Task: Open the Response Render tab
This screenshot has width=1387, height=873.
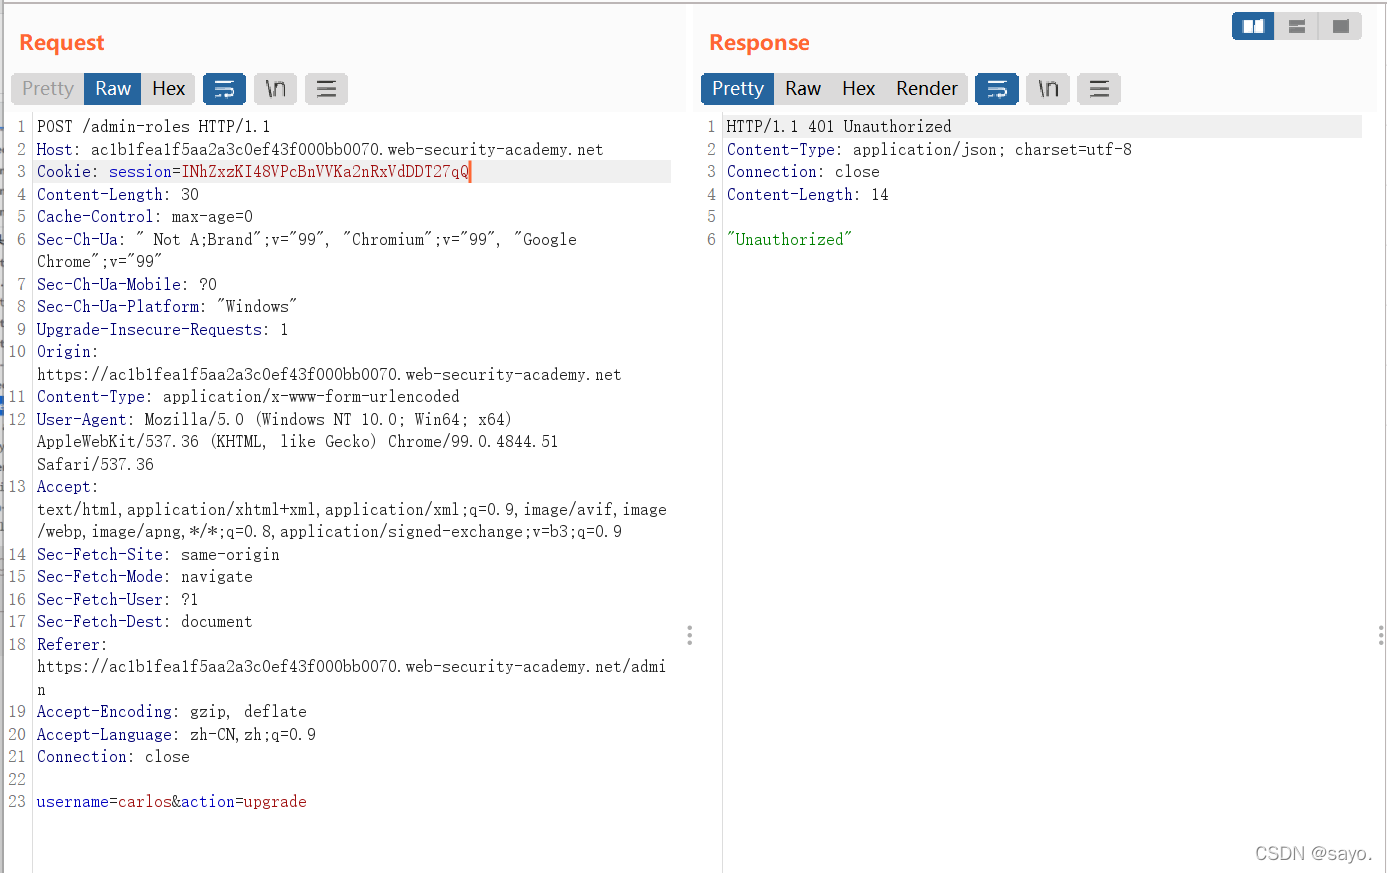Action: (x=927, y=89)
